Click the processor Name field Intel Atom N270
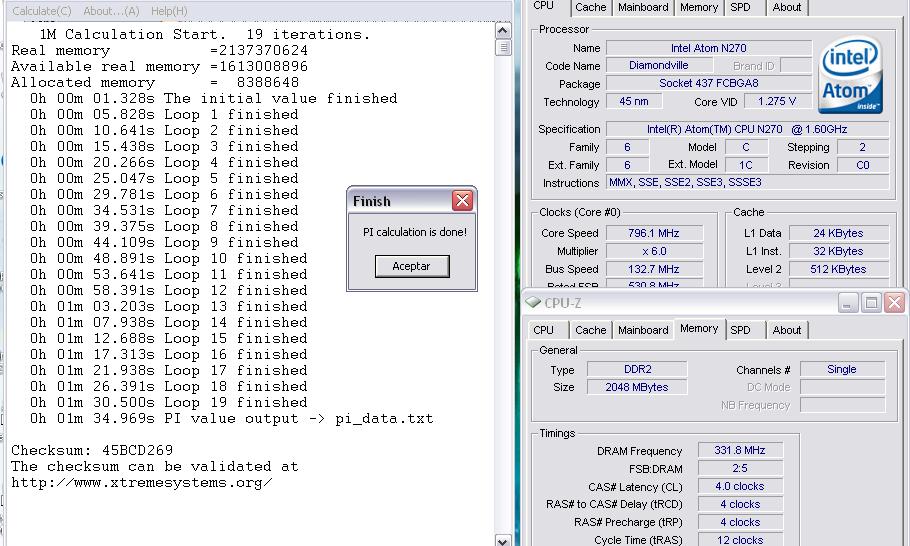Image resolution: width=910 pixels, height=546 pixels. pyautogui.click(x=709, y=48)
